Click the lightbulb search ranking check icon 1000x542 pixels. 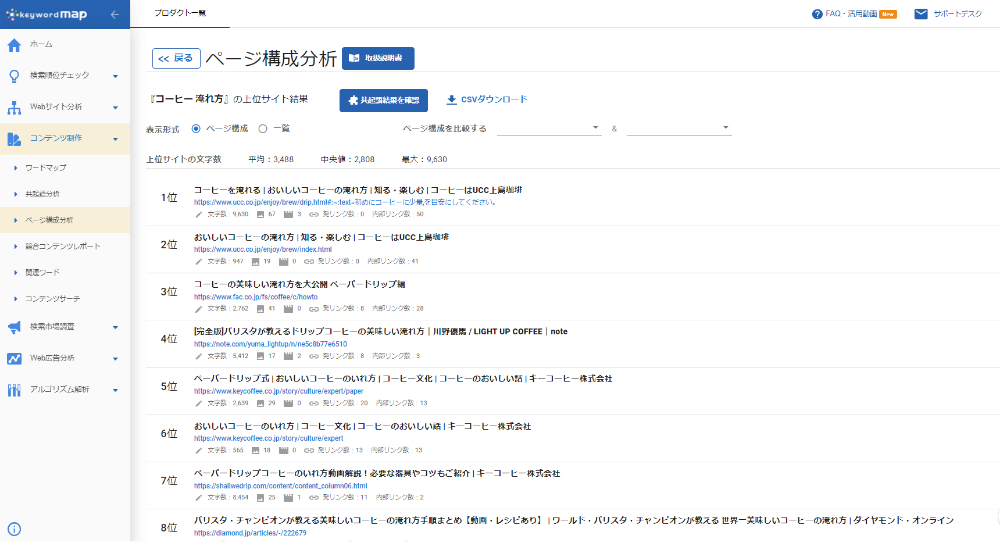(14, 76)
